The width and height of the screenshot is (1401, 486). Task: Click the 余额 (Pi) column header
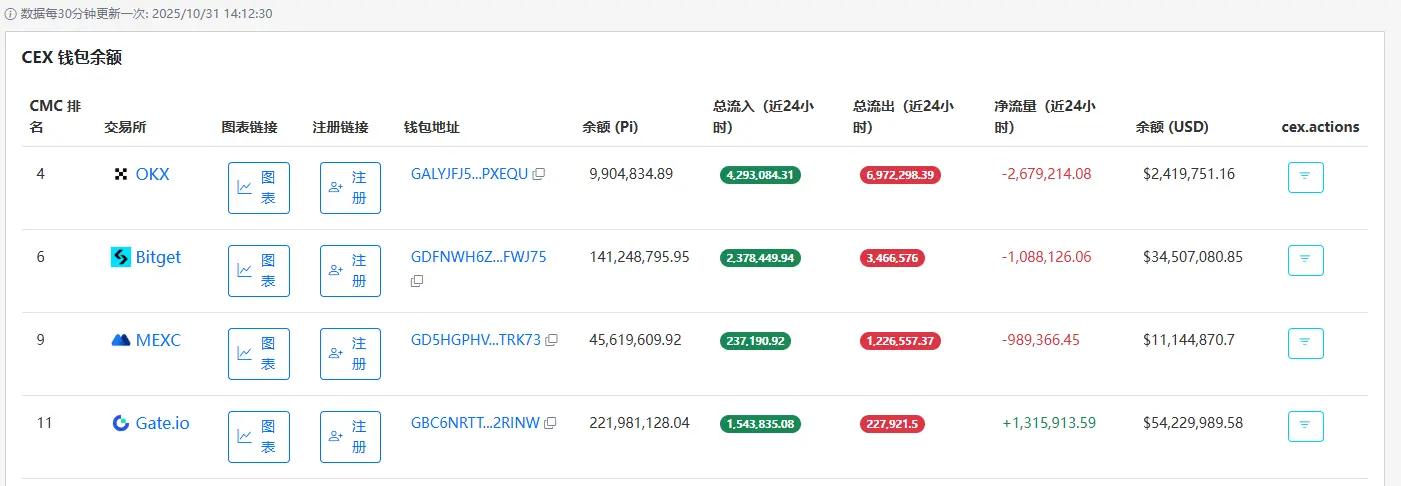tap(610, 127)
